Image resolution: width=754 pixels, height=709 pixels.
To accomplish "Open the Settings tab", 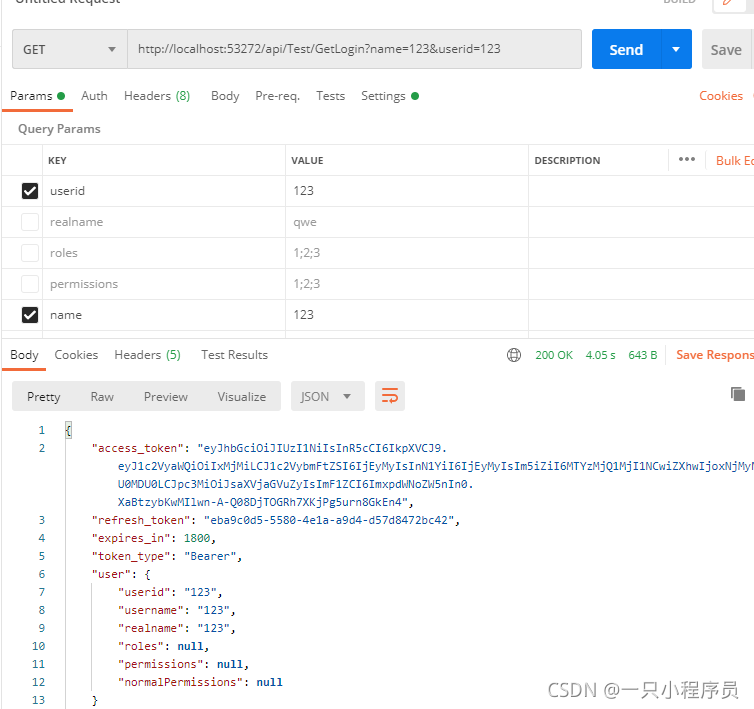I will click(x=390, y=96).
